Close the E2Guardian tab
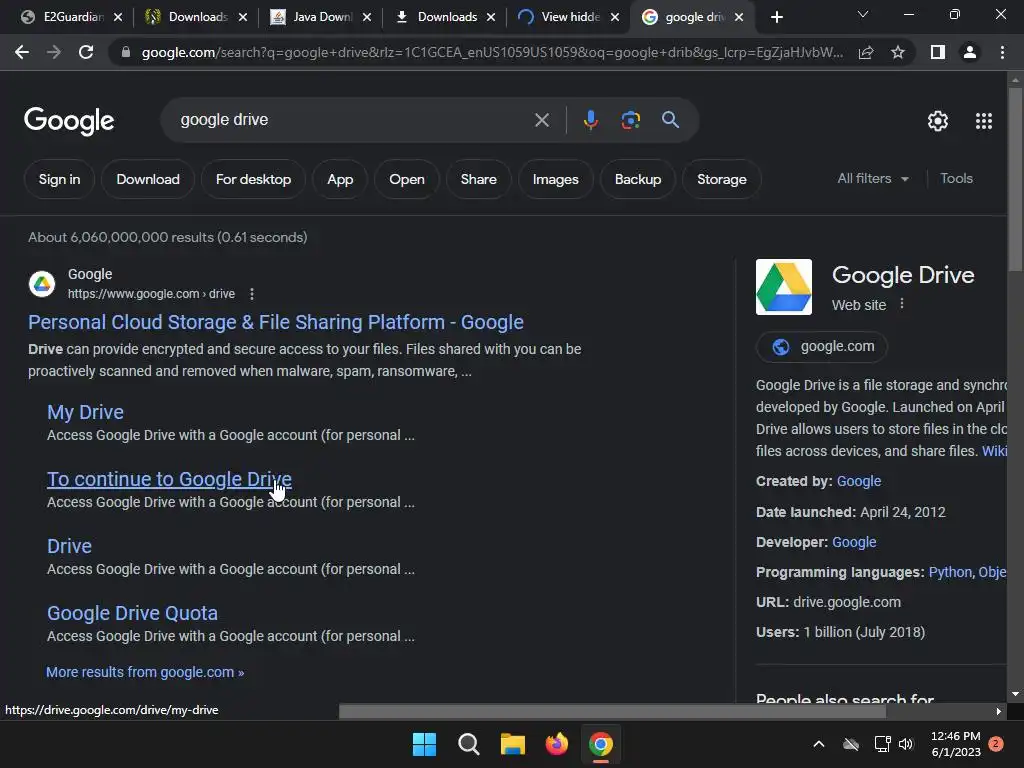Image resolution: width=1024 pixels, height=768 pixels. [x=118, y=17]
